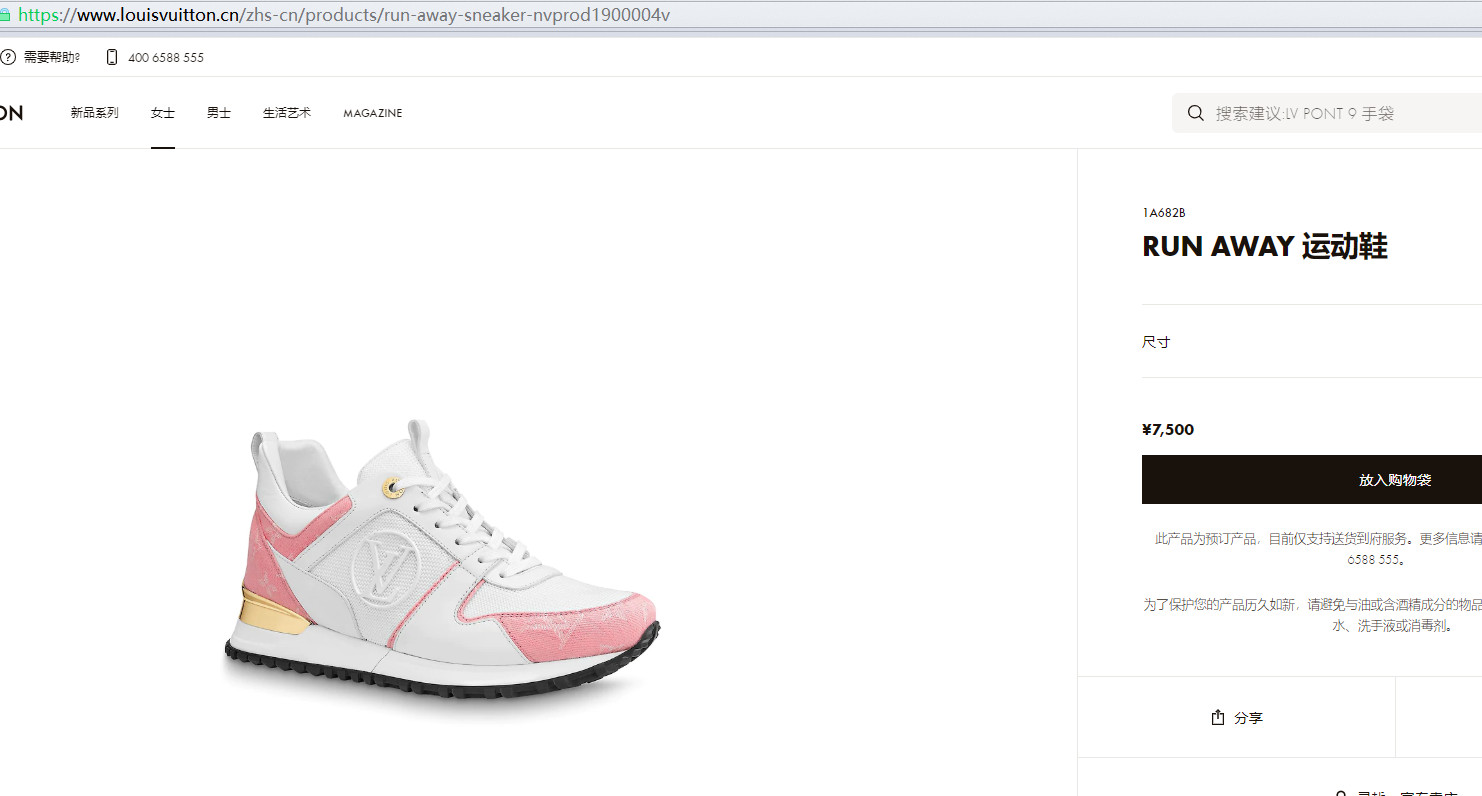The image size is (1482, 796).
Task: Click the search magnifier icon
Action: tap(1195, 113)
